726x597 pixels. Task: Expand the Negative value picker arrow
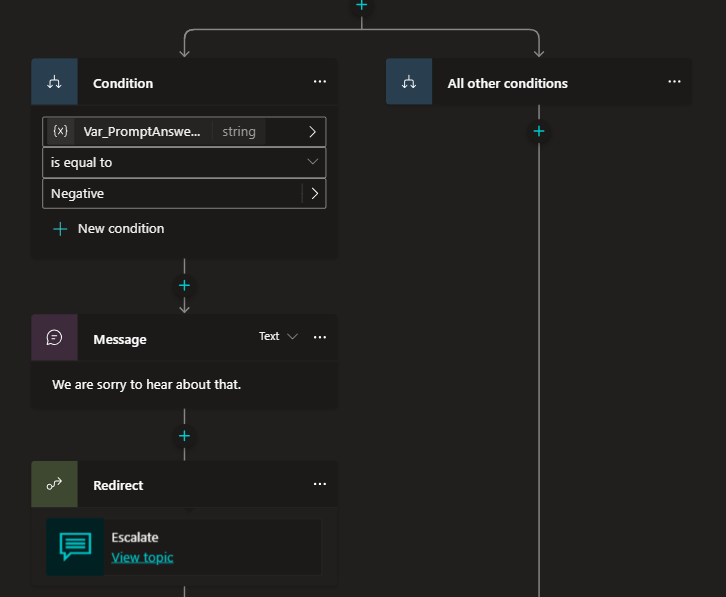(314, 193)
